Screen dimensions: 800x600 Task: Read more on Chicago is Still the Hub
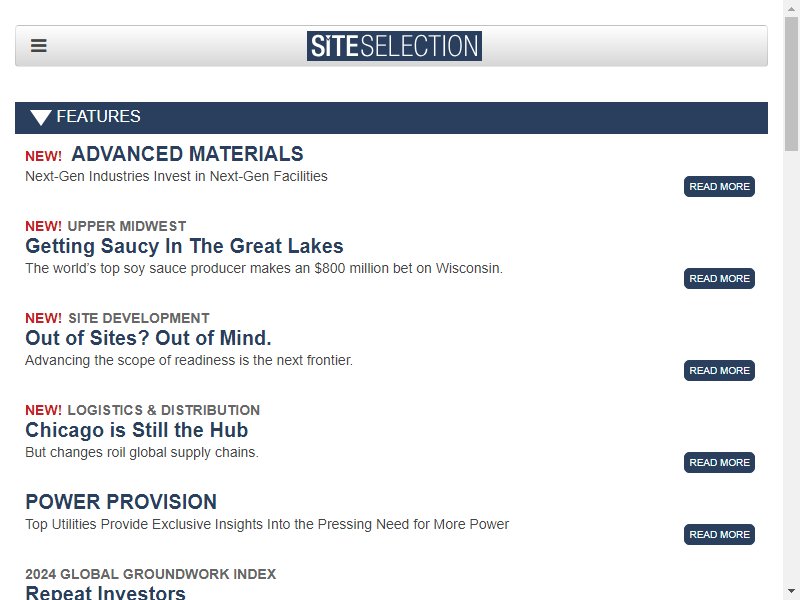[719, 462]
